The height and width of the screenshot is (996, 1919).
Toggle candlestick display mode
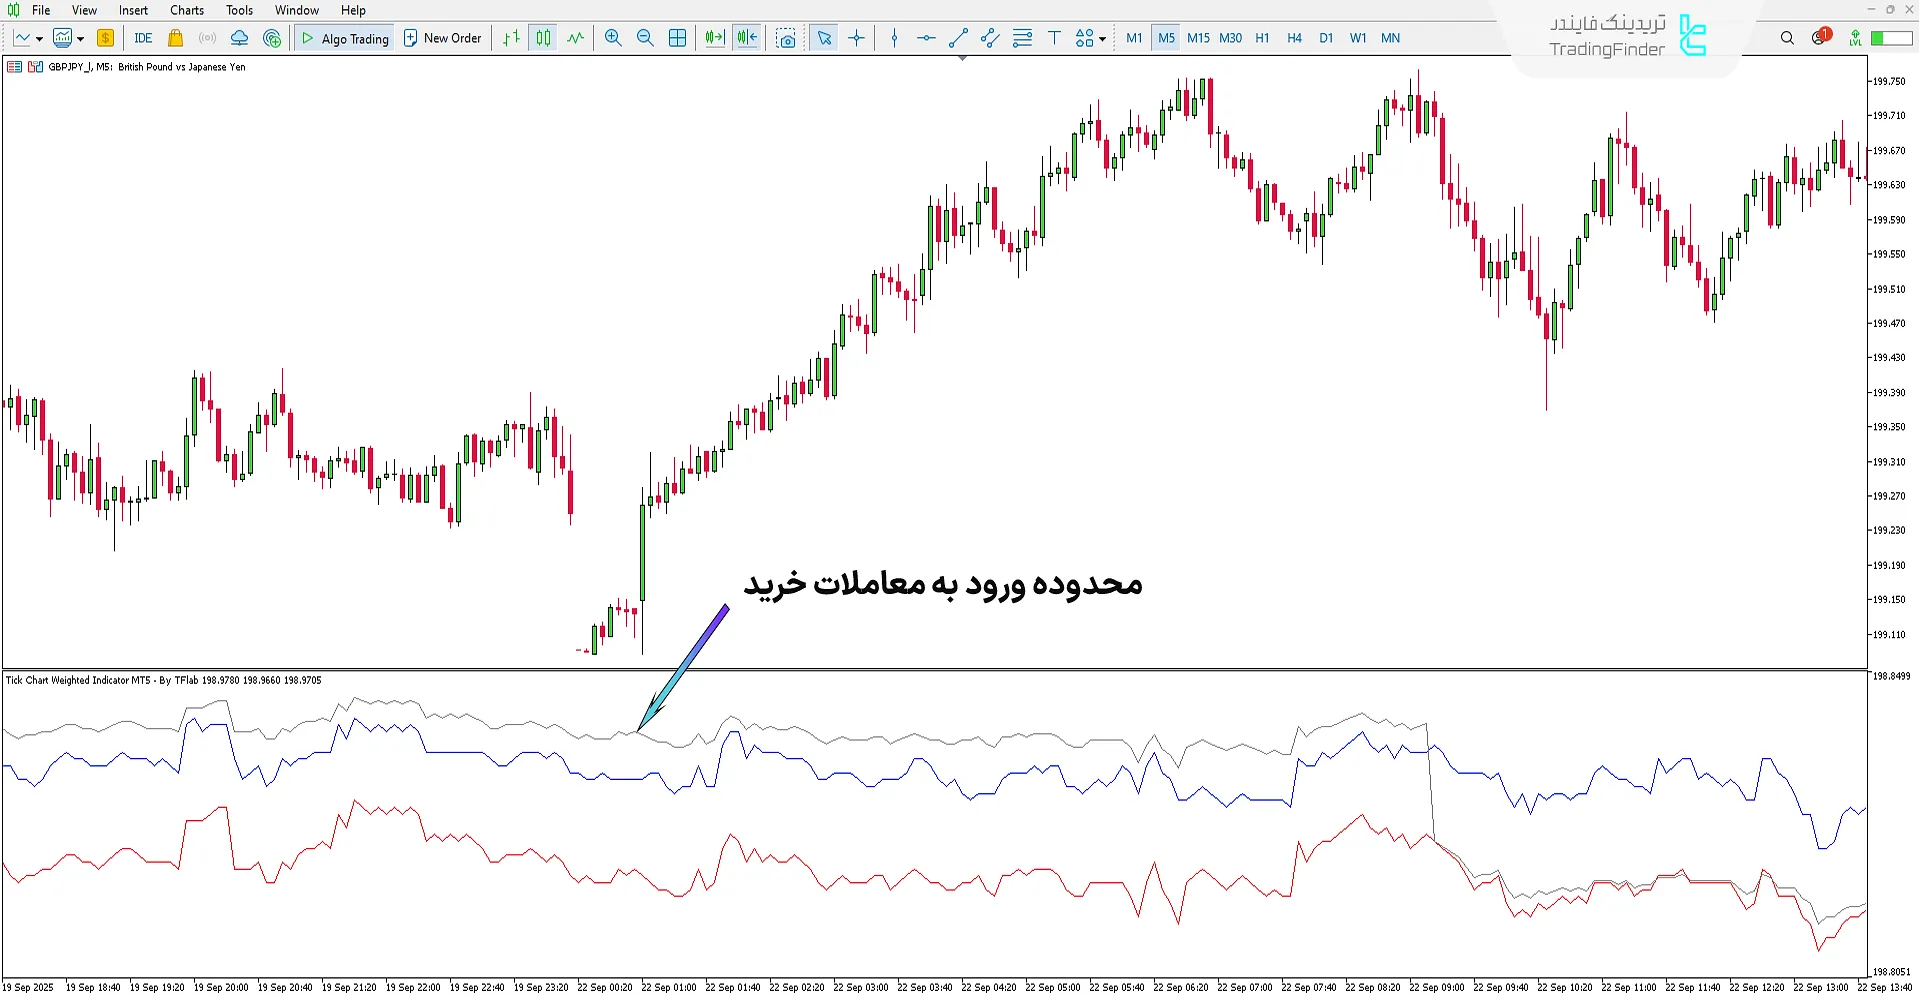coord(543,38)
